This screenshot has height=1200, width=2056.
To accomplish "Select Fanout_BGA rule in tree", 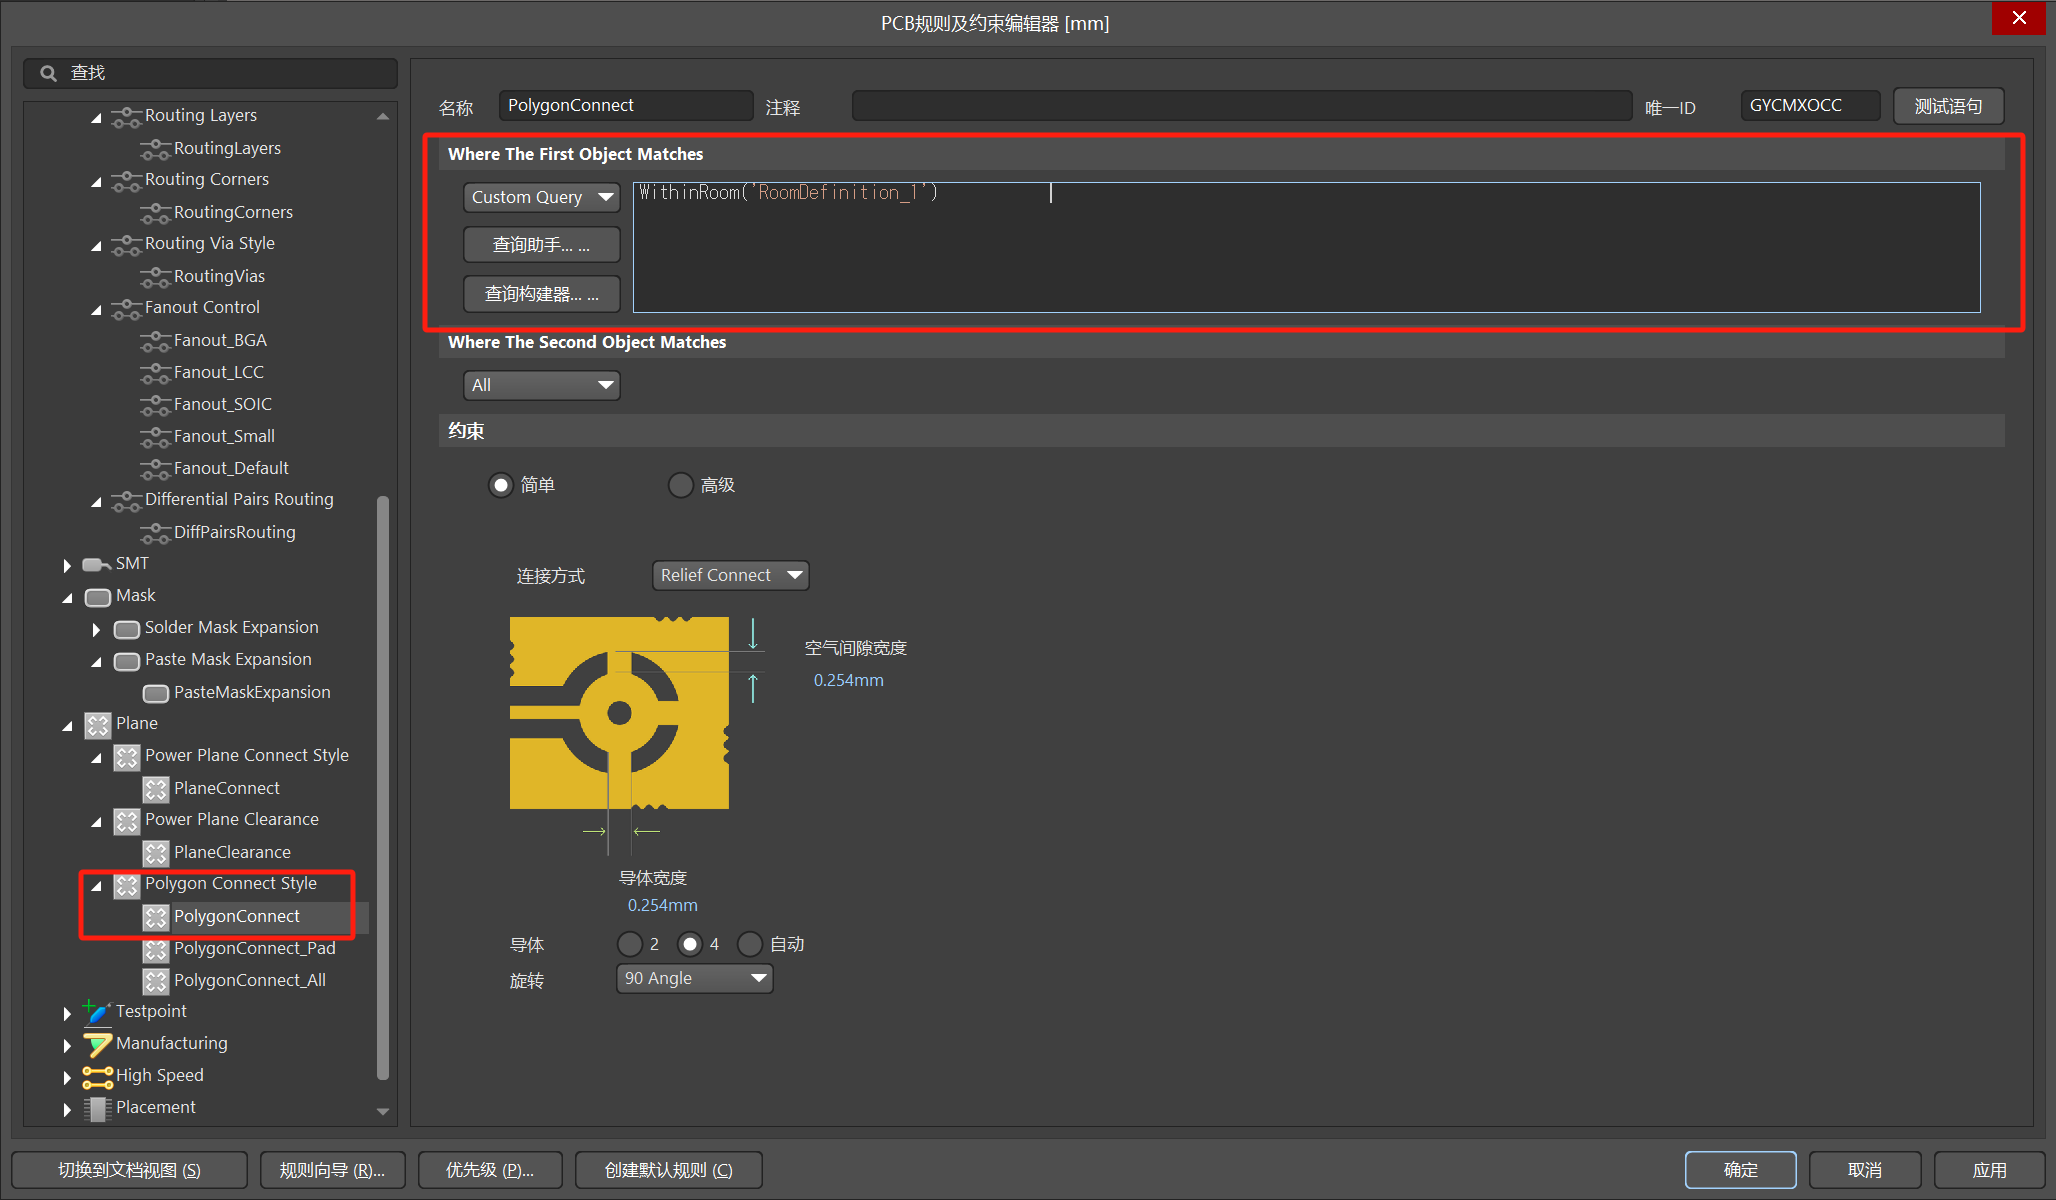I will (x=220, y=340).
